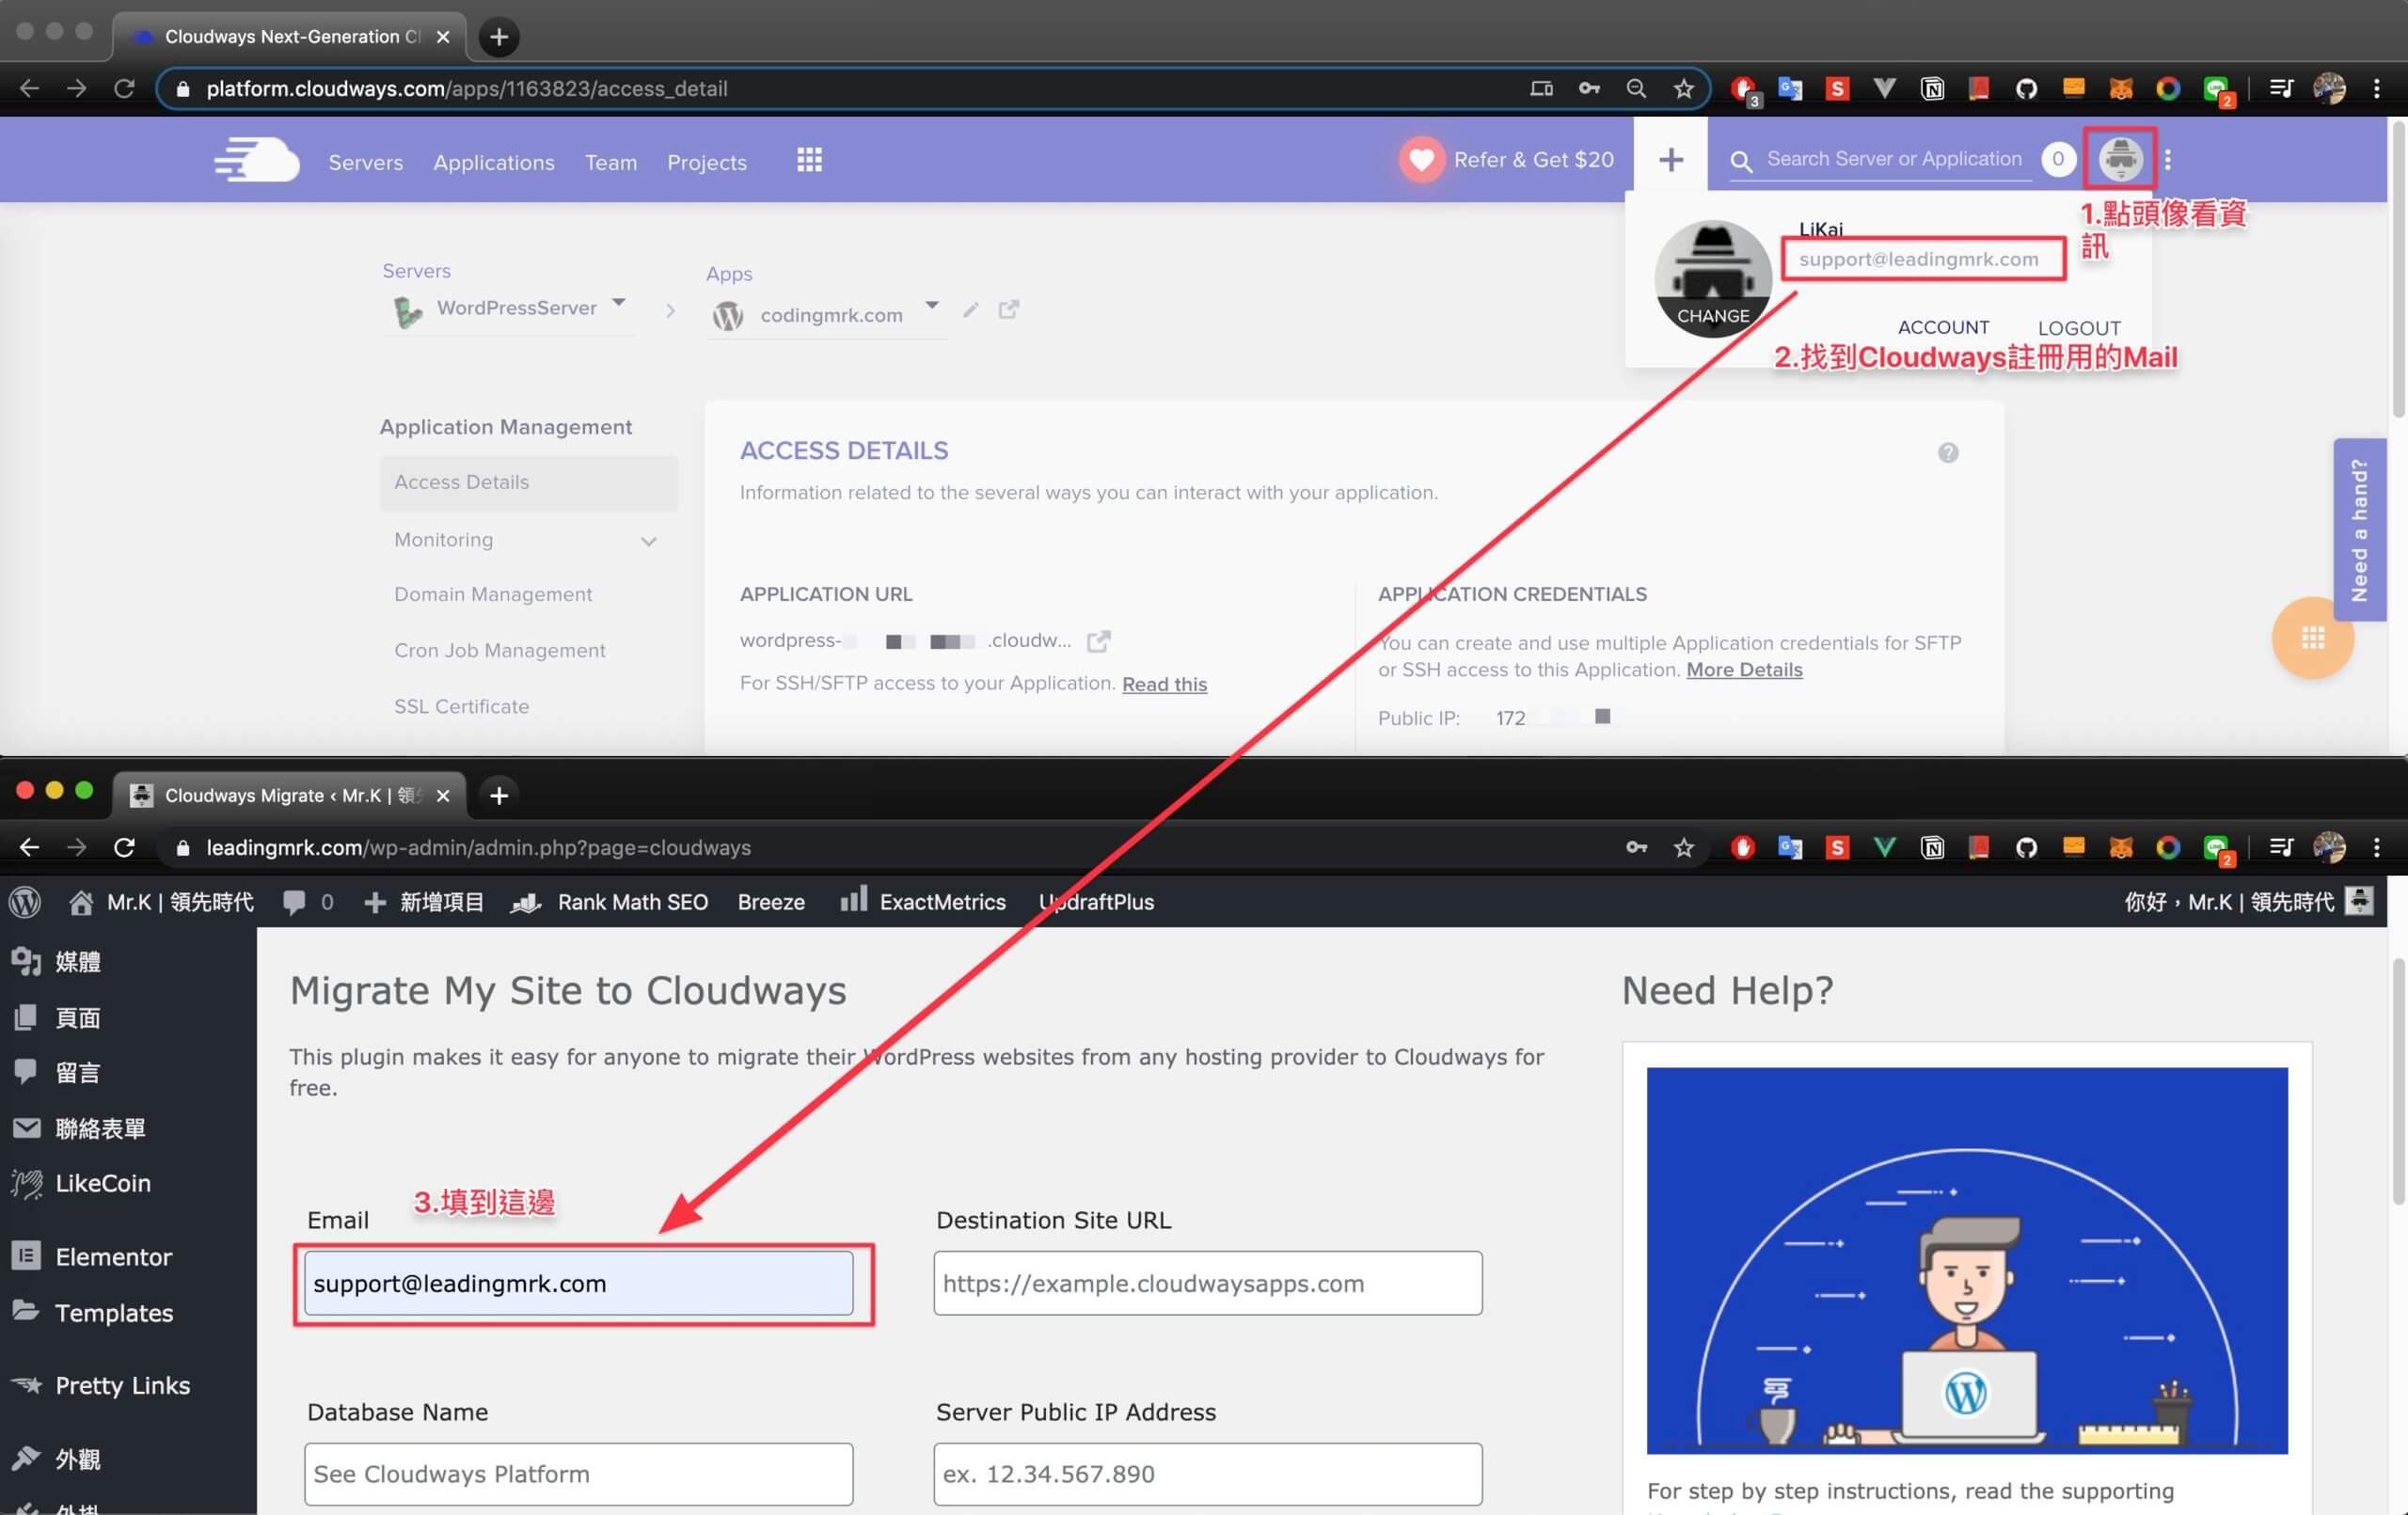Click the MetaMask fox extension in the lower browser toolbar
The height and width of the screenshot is (1515, 2408).
point(2120,848)
